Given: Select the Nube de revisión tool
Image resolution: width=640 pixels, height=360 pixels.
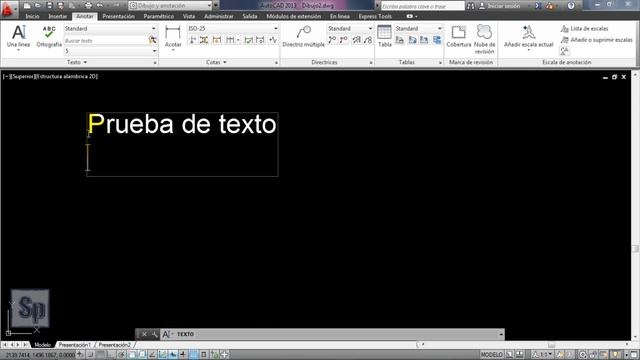Looking at the screenshot, I should tap(484, 39).
